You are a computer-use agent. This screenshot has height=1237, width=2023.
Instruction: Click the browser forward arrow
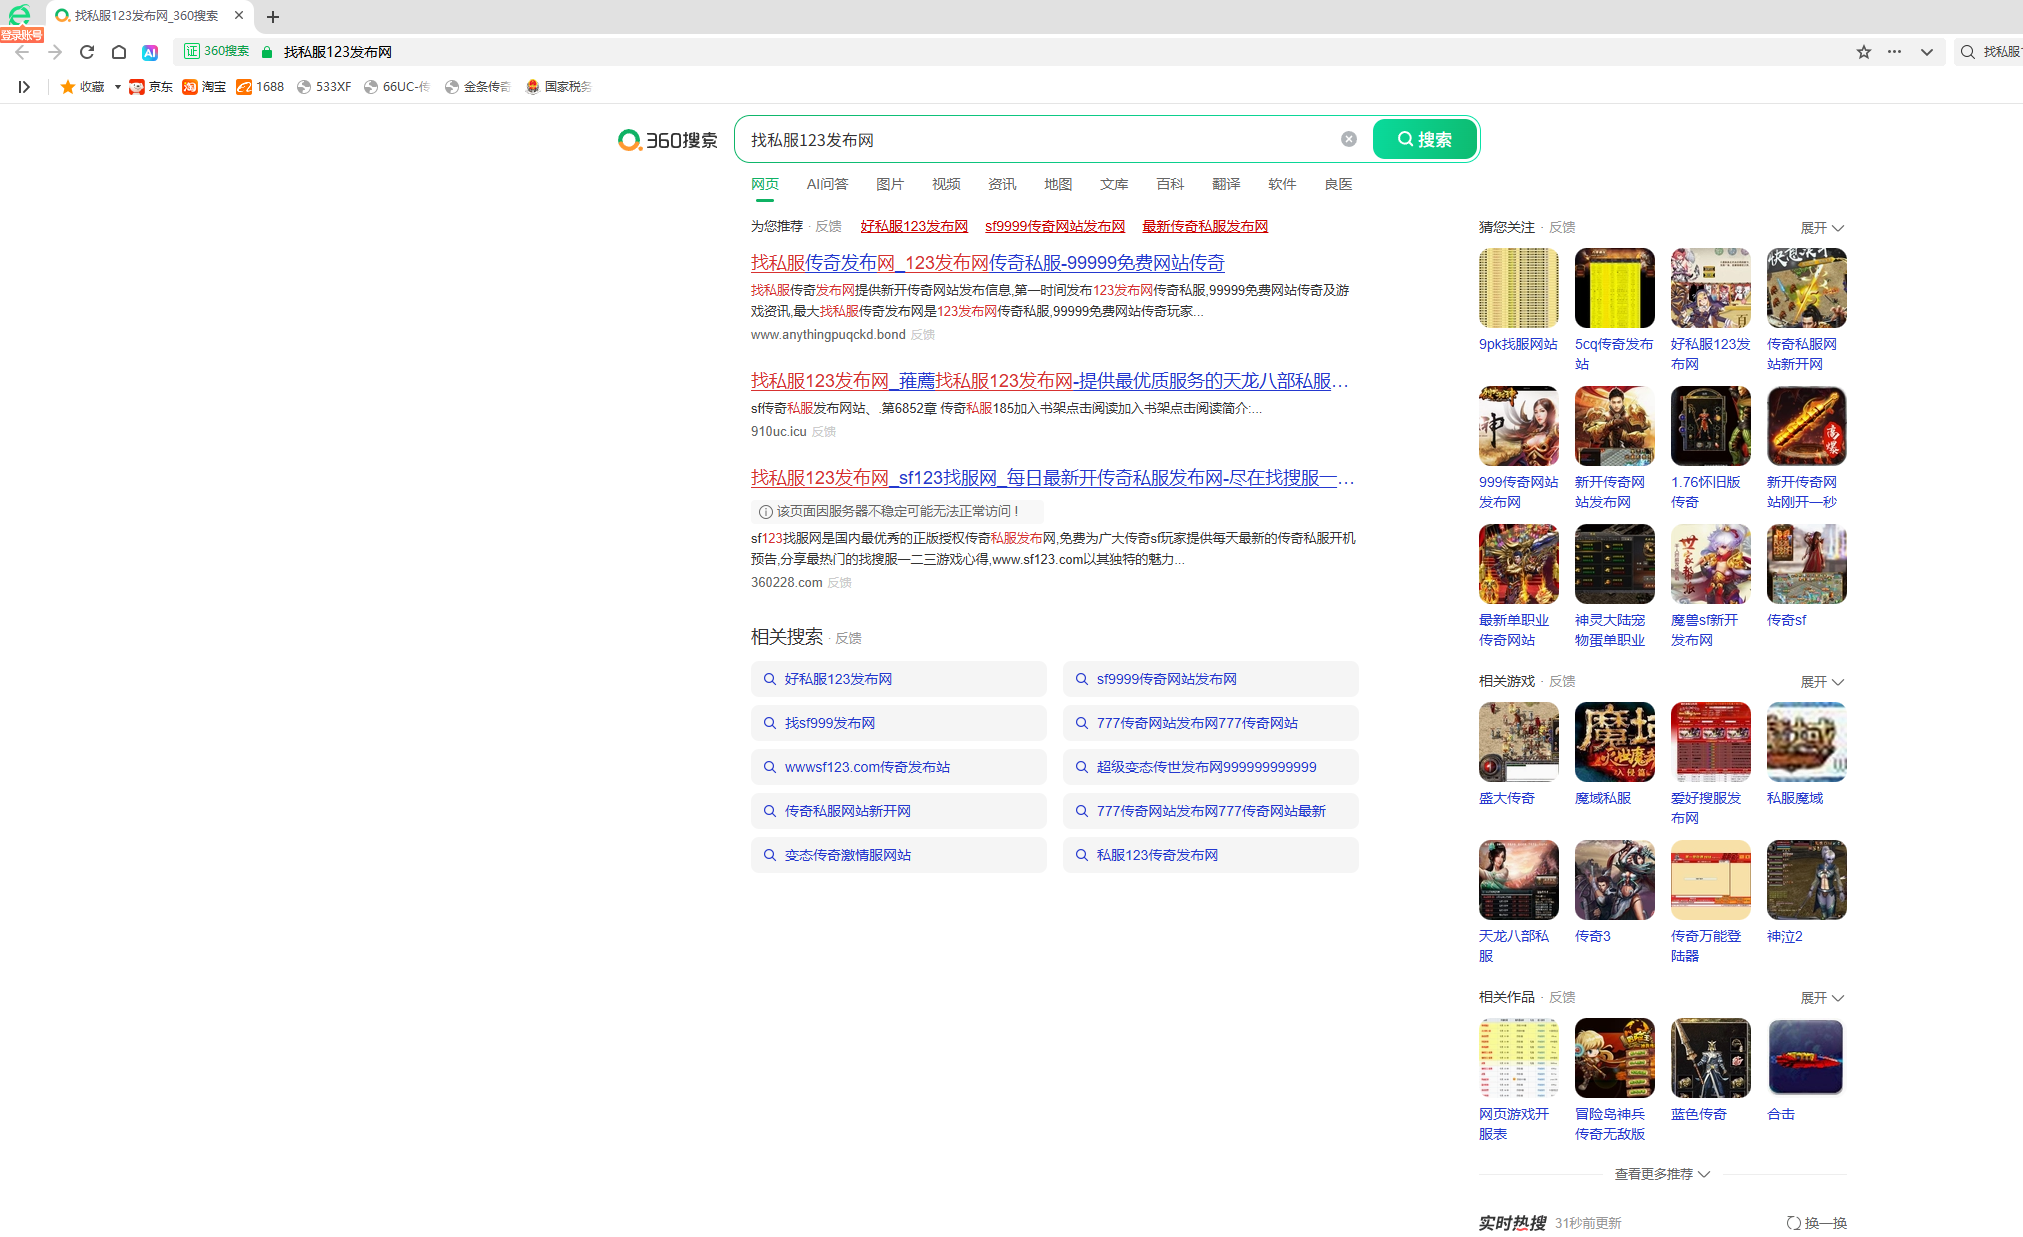click(55, 52)
